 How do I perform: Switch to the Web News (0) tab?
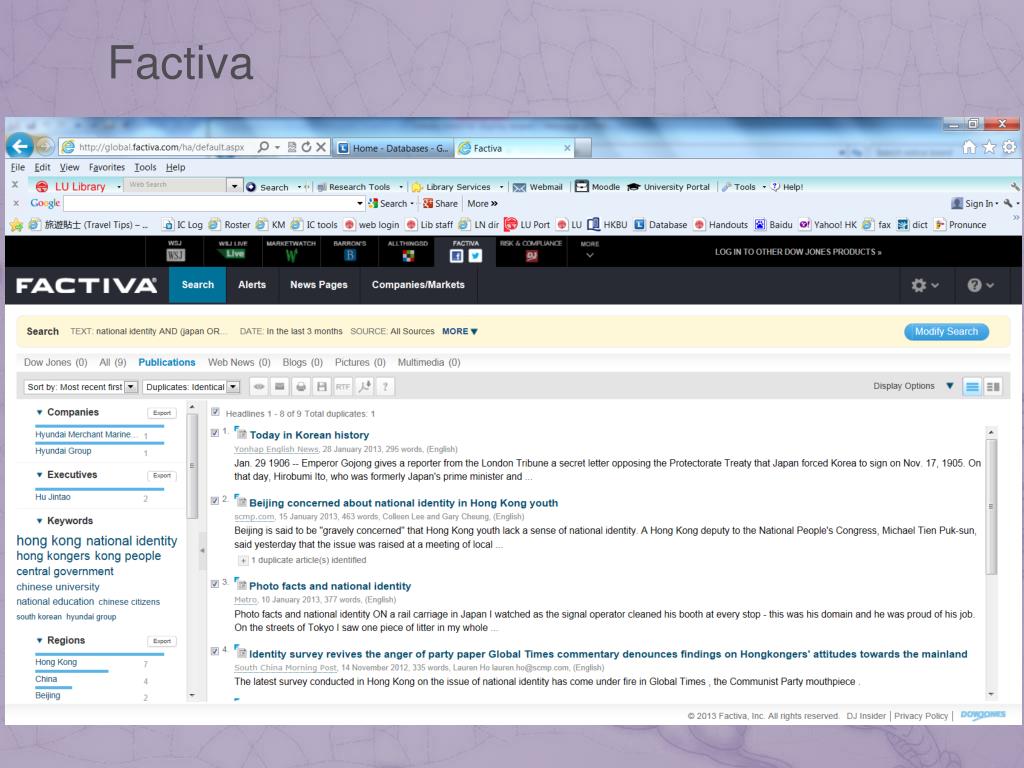(x=239, y=362)
